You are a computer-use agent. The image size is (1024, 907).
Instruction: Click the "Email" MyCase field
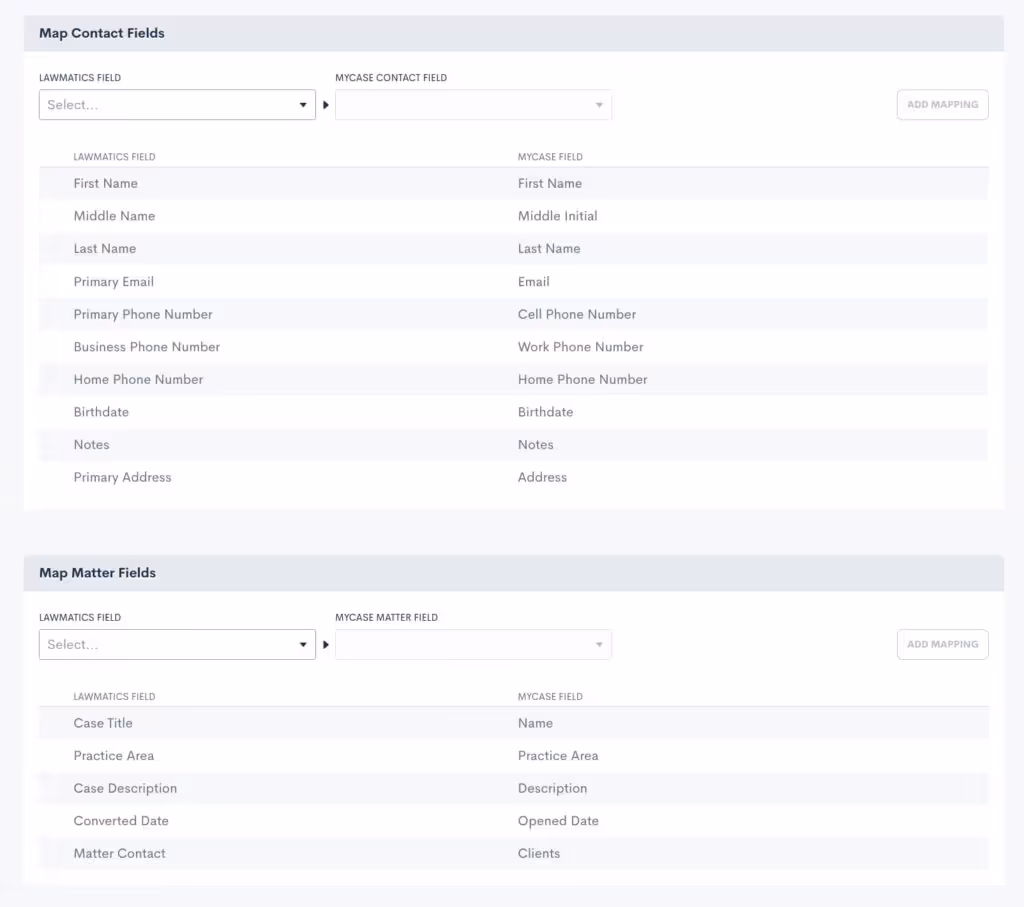click(x=534, y=282)
